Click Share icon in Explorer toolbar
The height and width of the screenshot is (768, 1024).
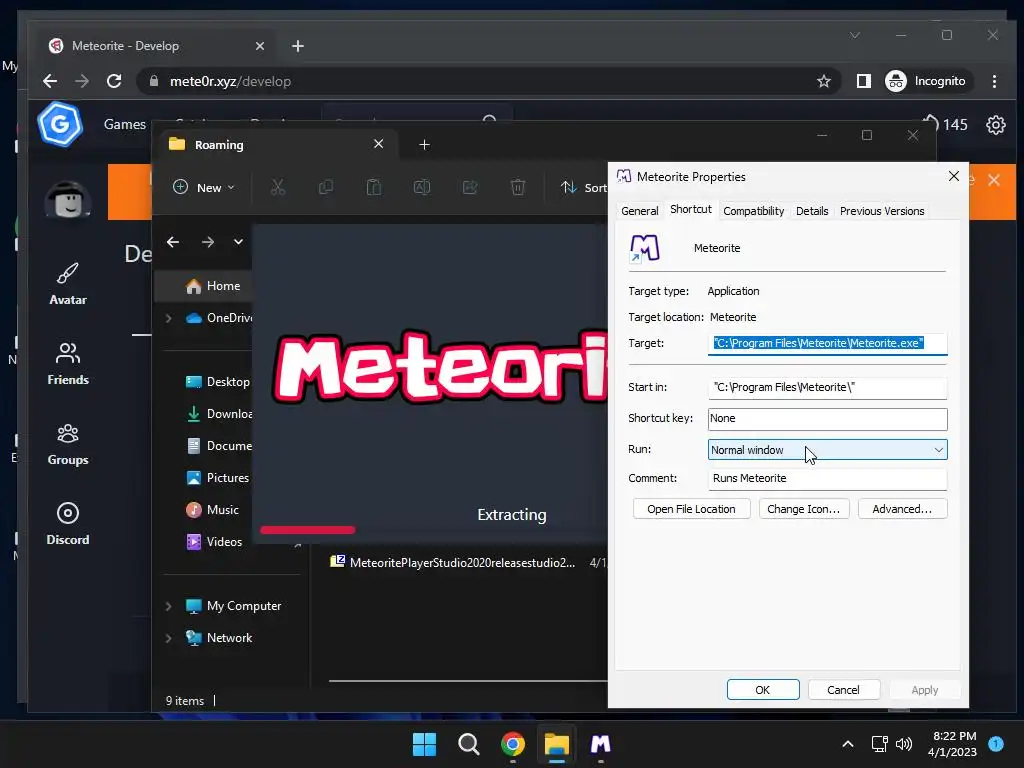[x=470, y=187]
